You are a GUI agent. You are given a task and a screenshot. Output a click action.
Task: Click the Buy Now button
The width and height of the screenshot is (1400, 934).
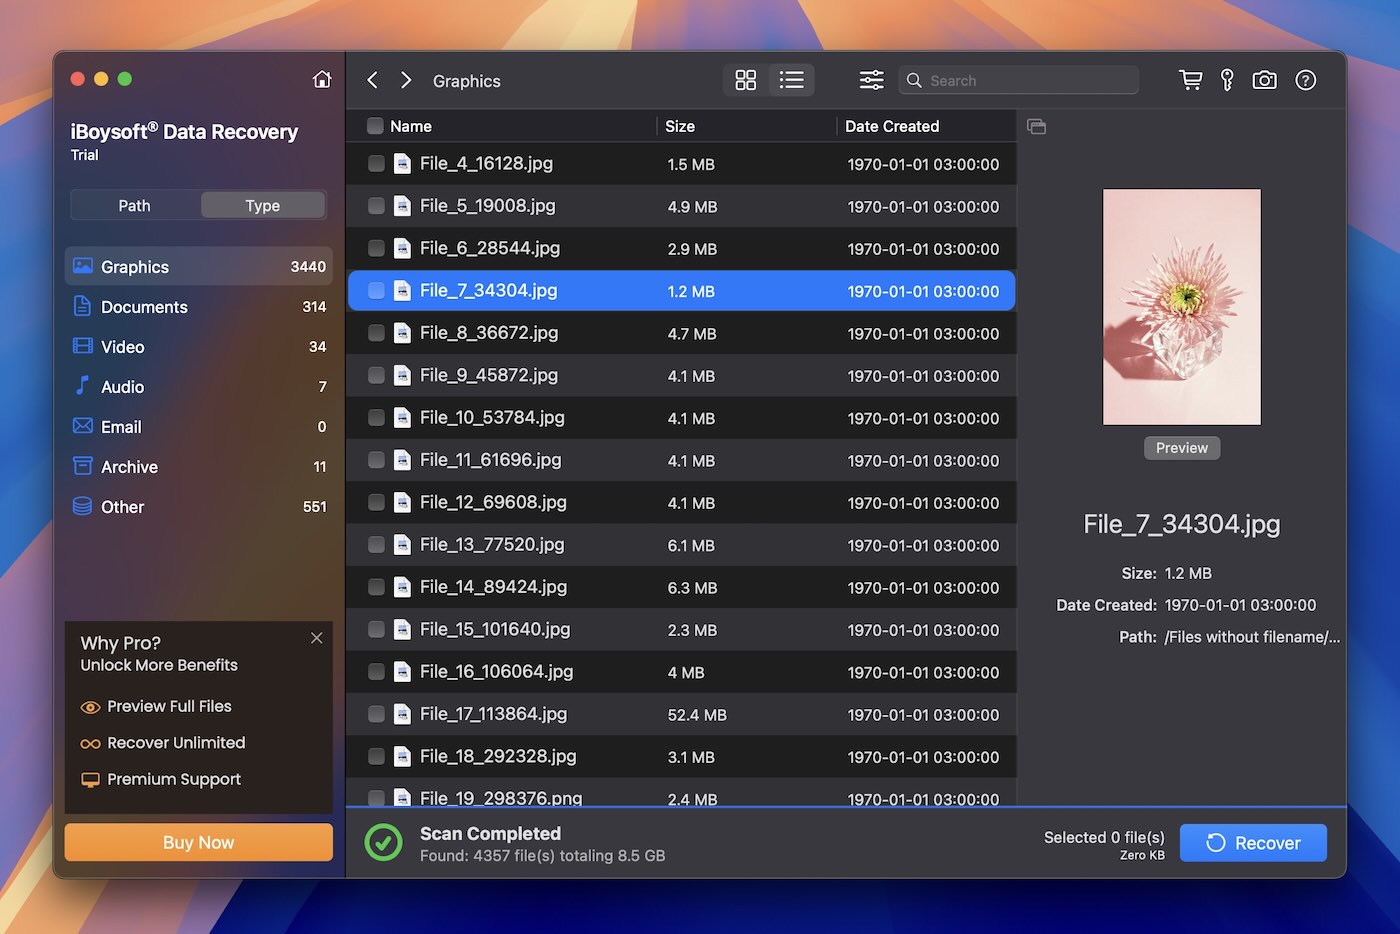(197, 842)
